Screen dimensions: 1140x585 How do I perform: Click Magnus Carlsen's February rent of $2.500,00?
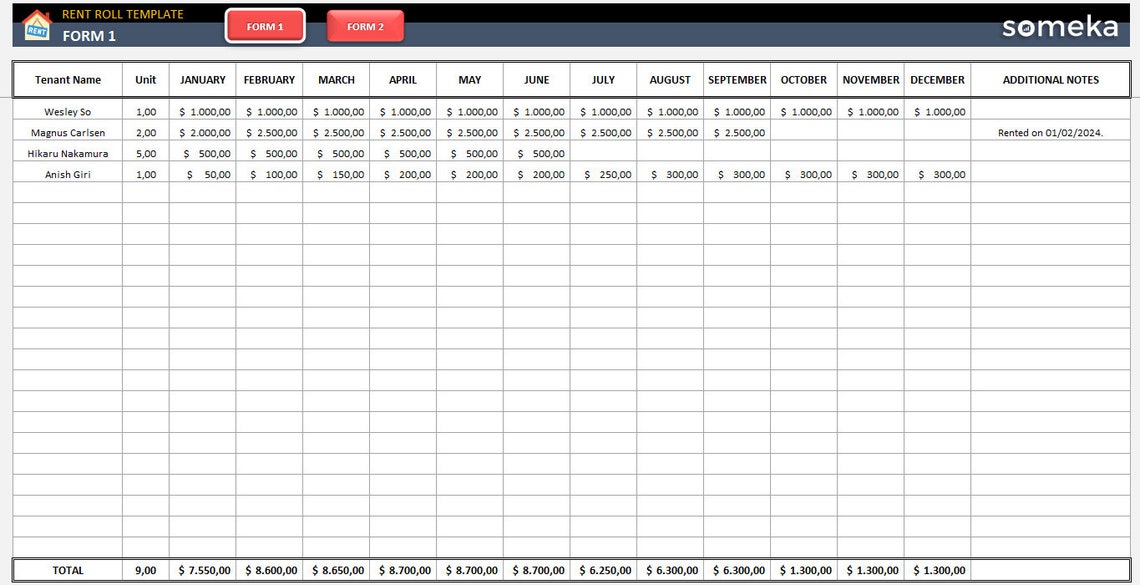(x=269, y=132)
